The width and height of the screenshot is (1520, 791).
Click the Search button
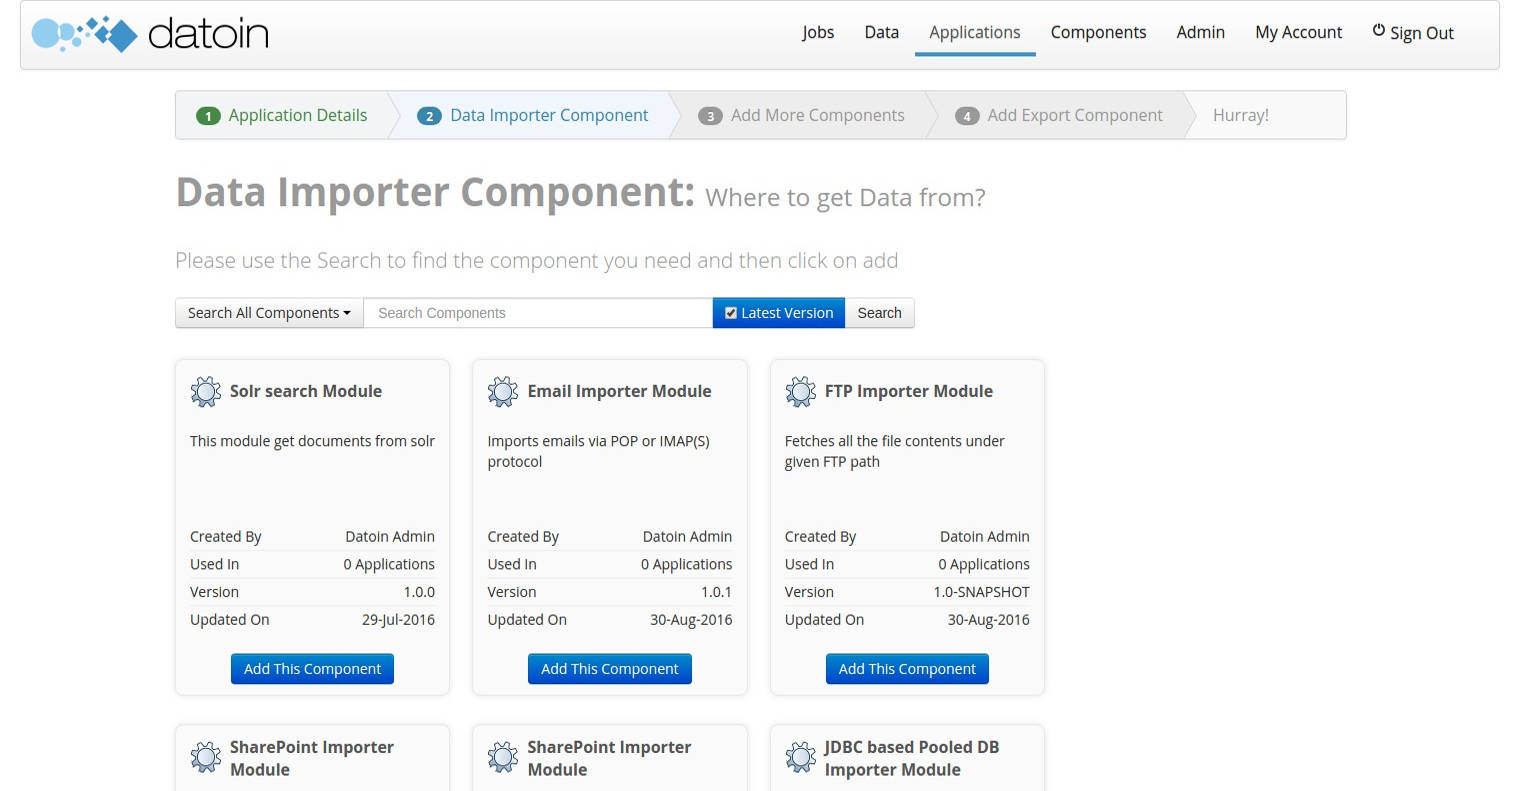pyautogui.click(x=880, y=313)
